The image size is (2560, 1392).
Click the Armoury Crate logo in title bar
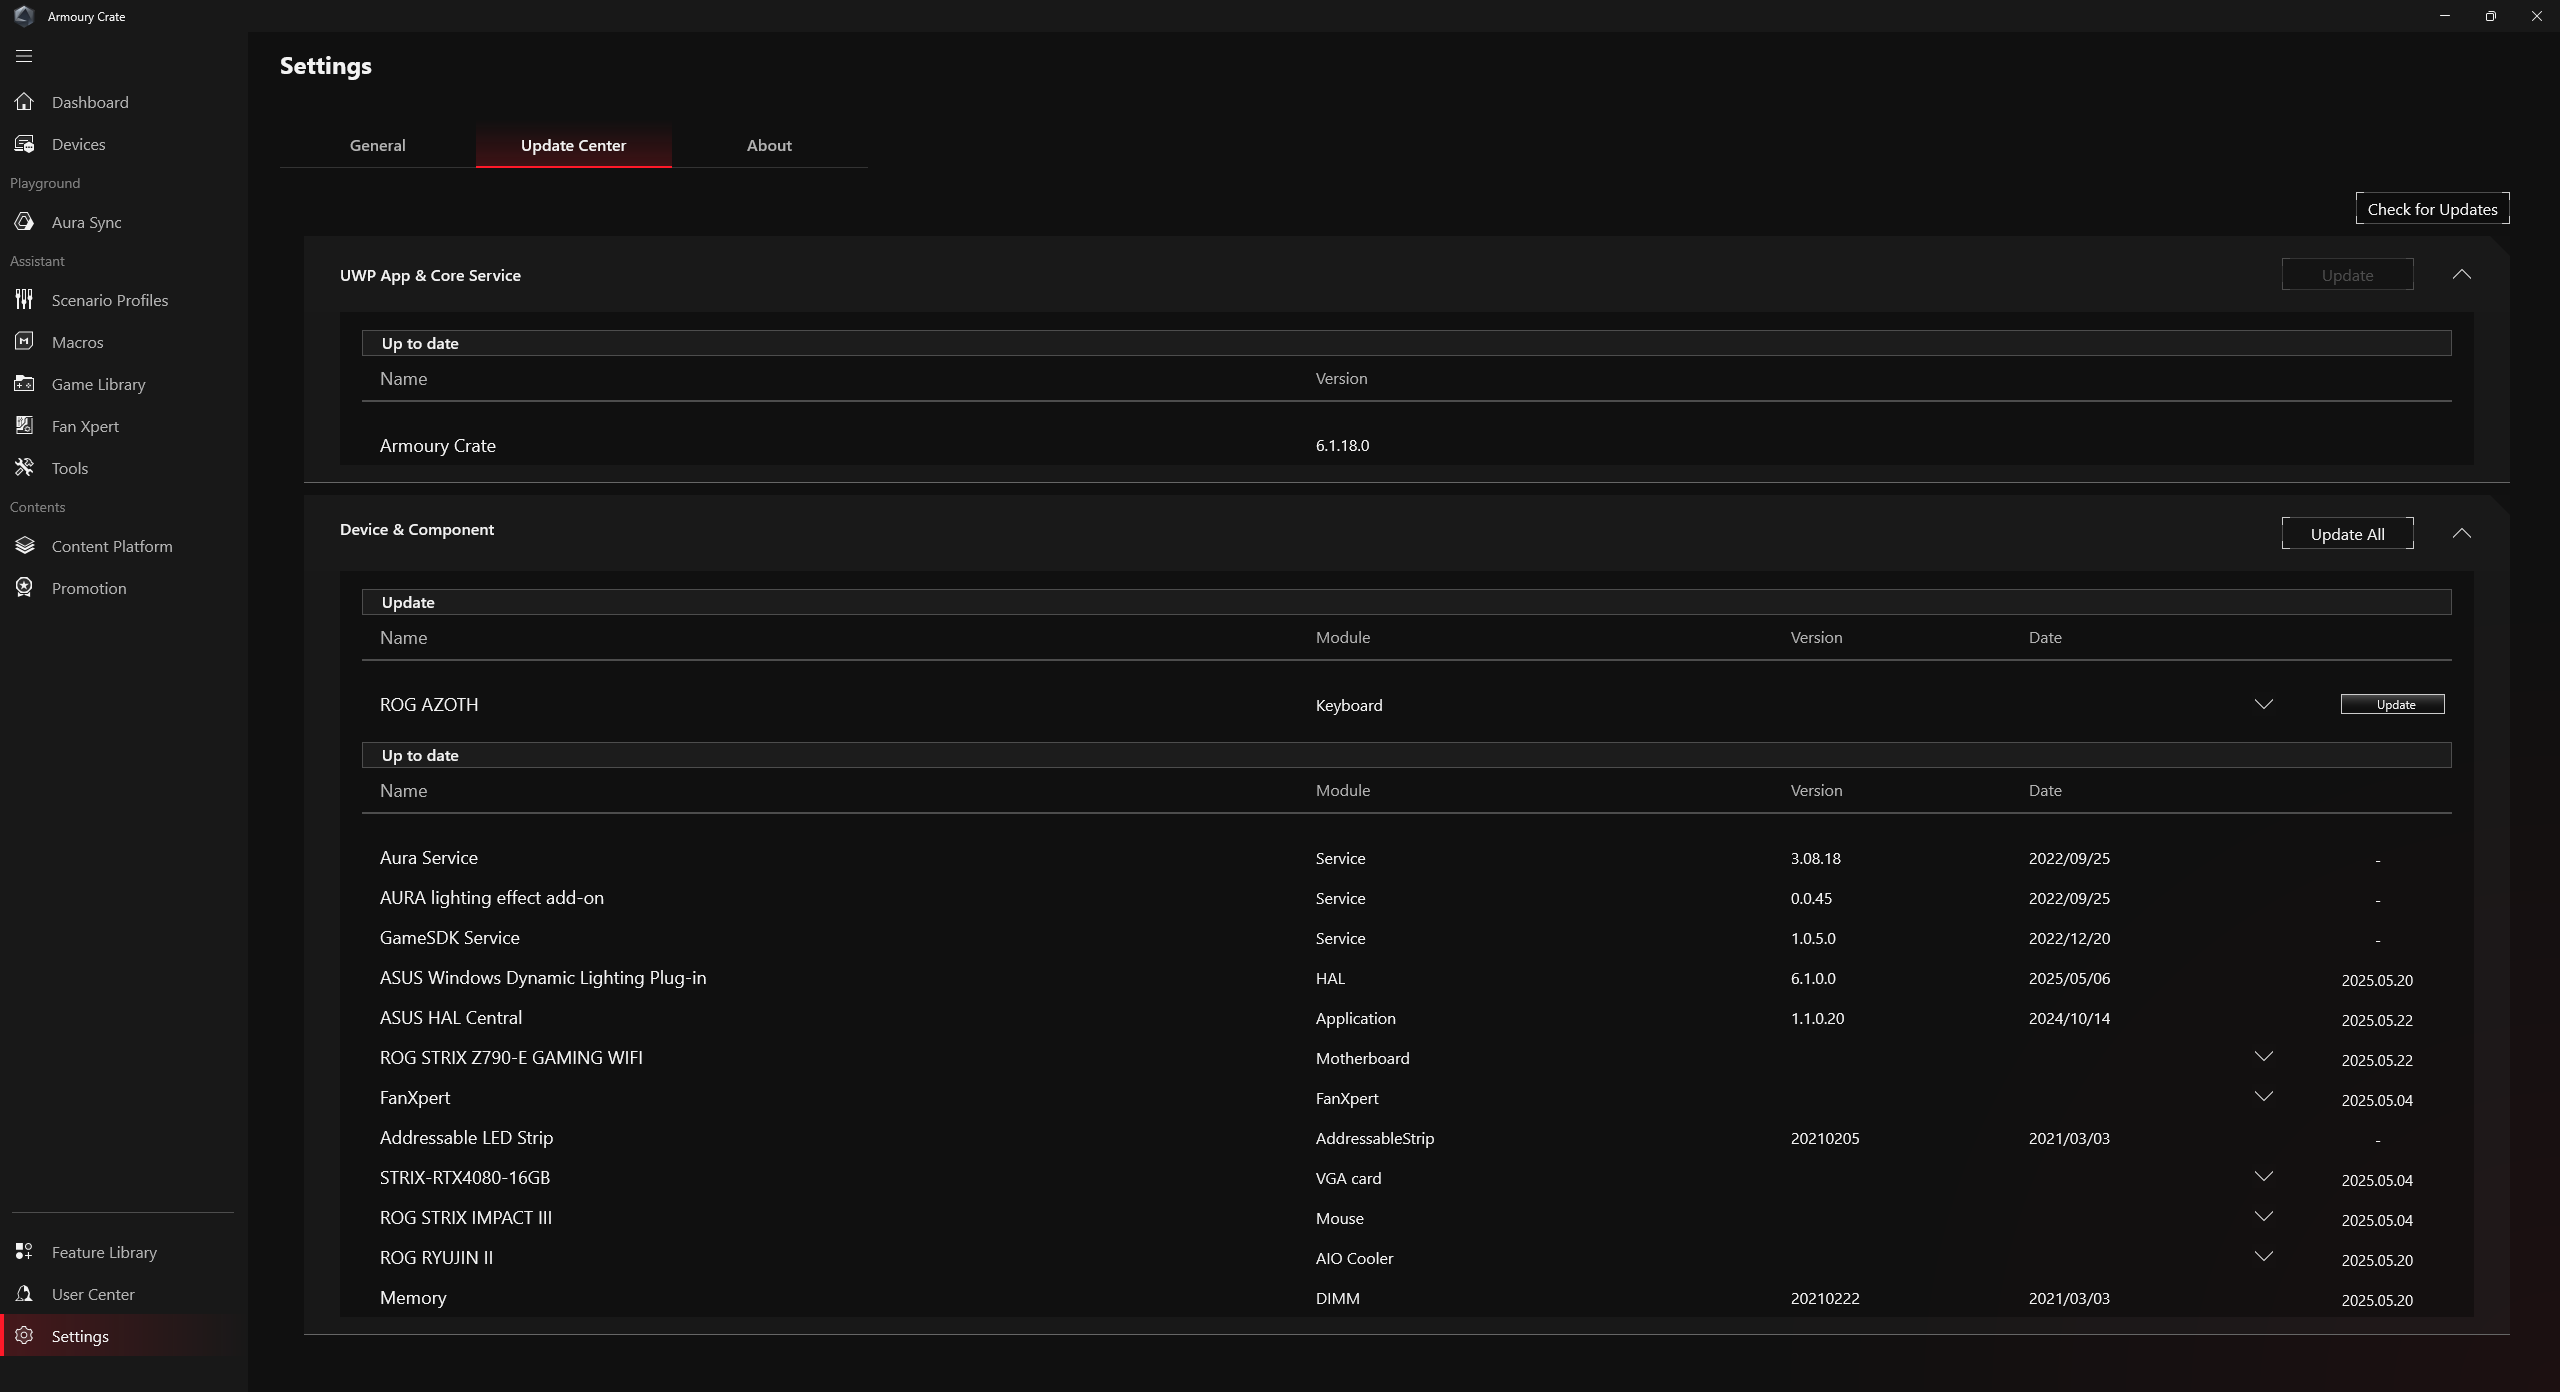(x=24, y=16)
